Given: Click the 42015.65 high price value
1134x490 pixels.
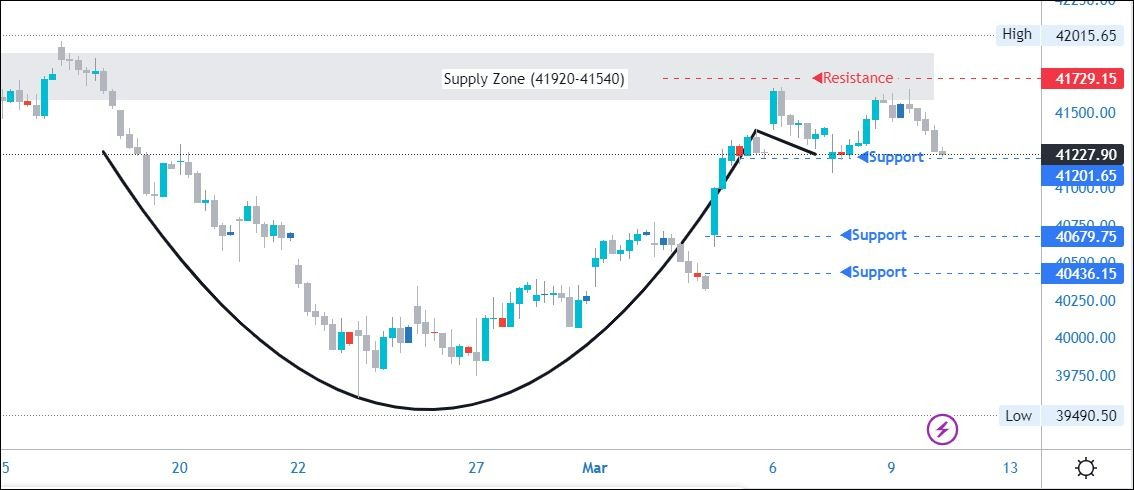Looking at the screenshot, I should tap(1084, 35).
